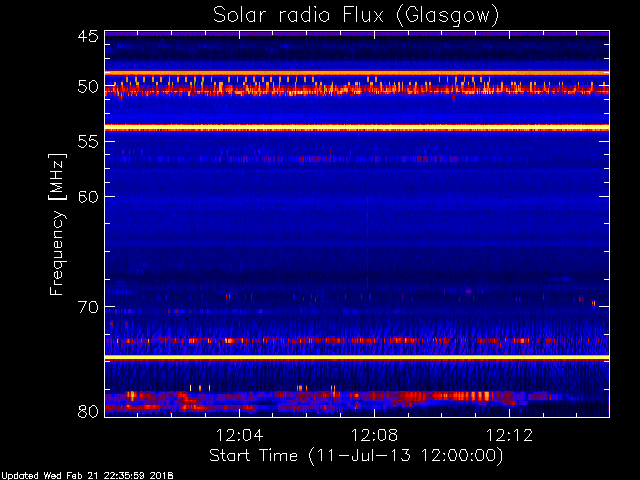The height and width of the screenshot is (480, 640).
Task: Click the 'Frequency [MHz]' axis label
Action: 57,224
